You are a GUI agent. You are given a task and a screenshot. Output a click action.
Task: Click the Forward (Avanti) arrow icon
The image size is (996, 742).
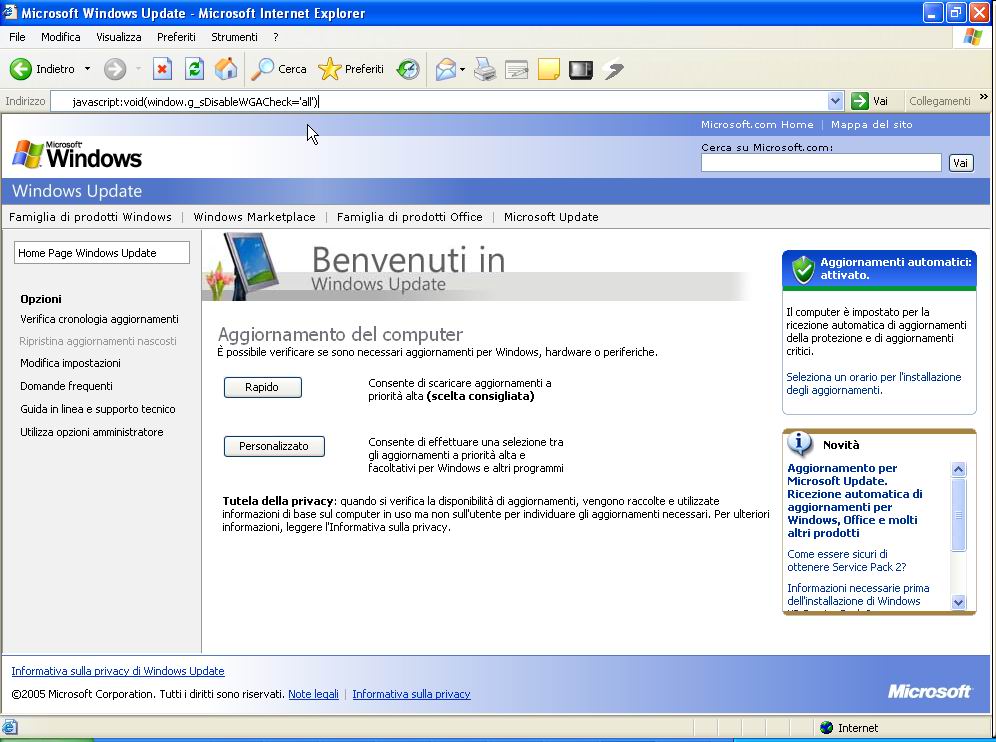[x=115, y=69]
